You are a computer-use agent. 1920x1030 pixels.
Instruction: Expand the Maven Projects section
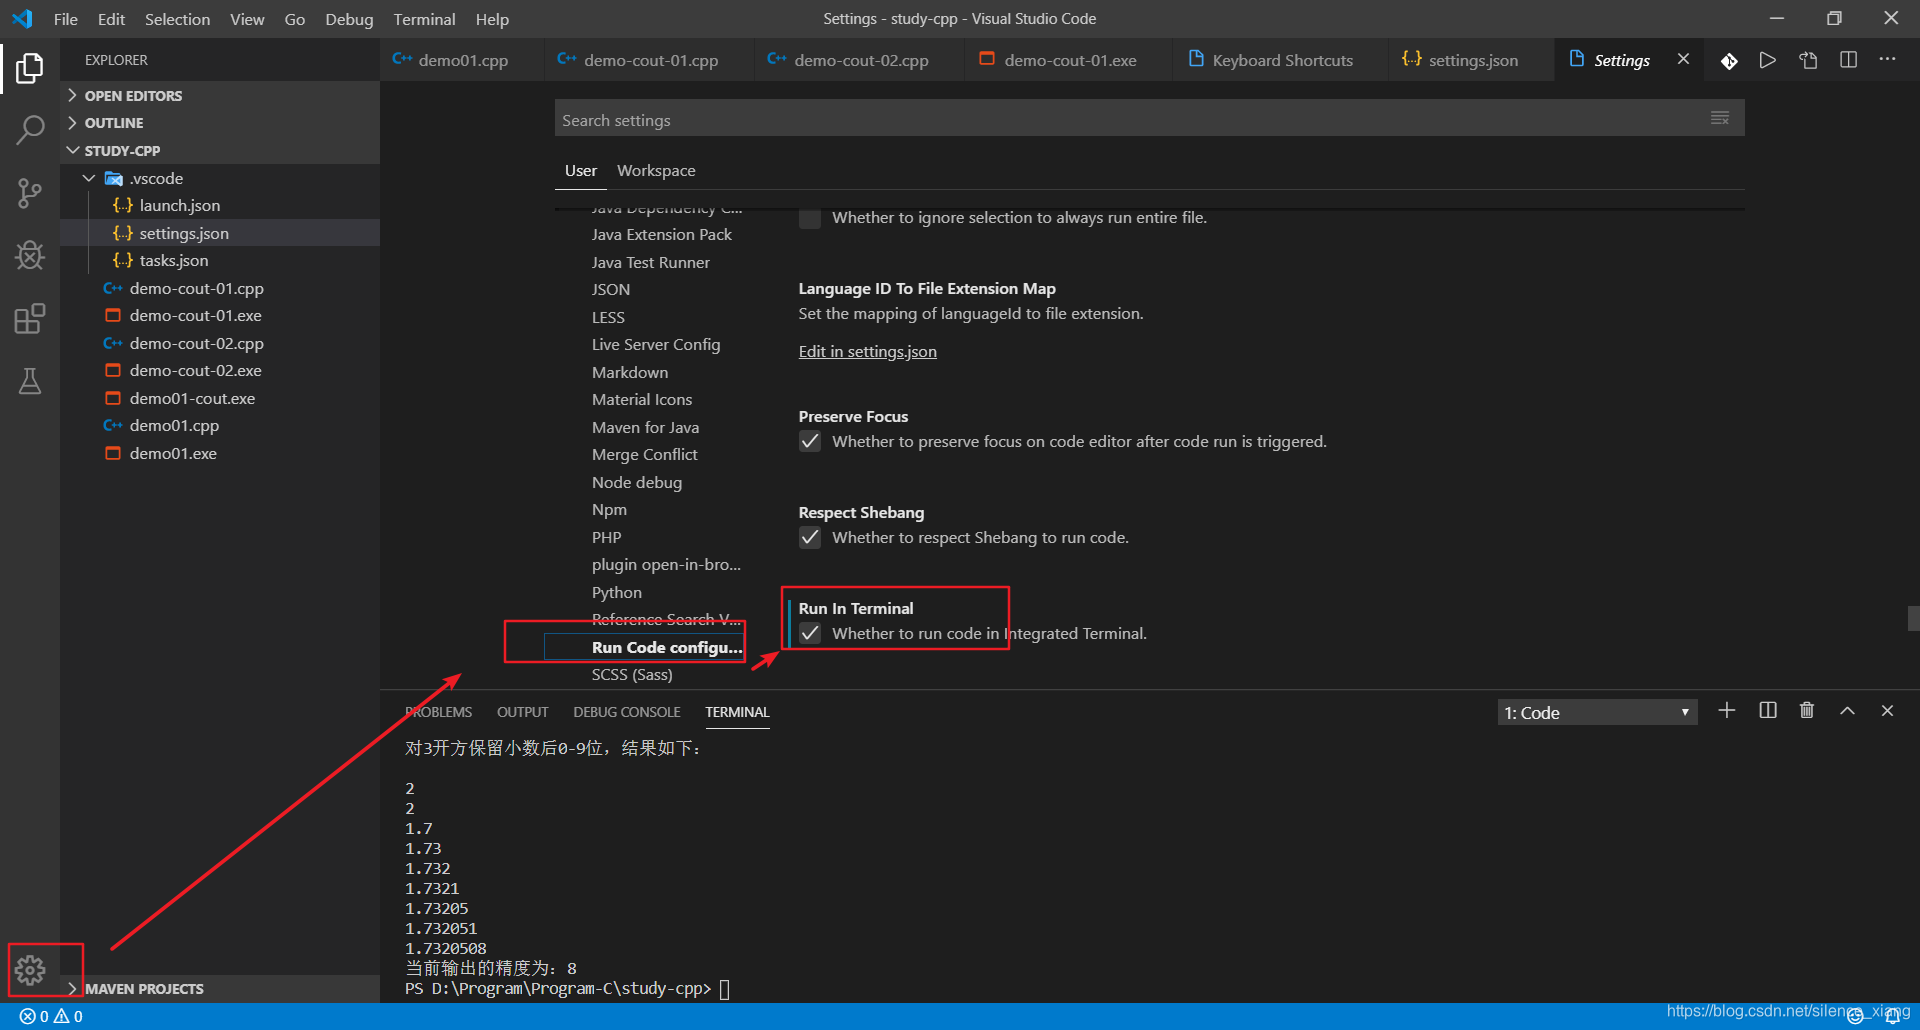[x=220, y=989]
